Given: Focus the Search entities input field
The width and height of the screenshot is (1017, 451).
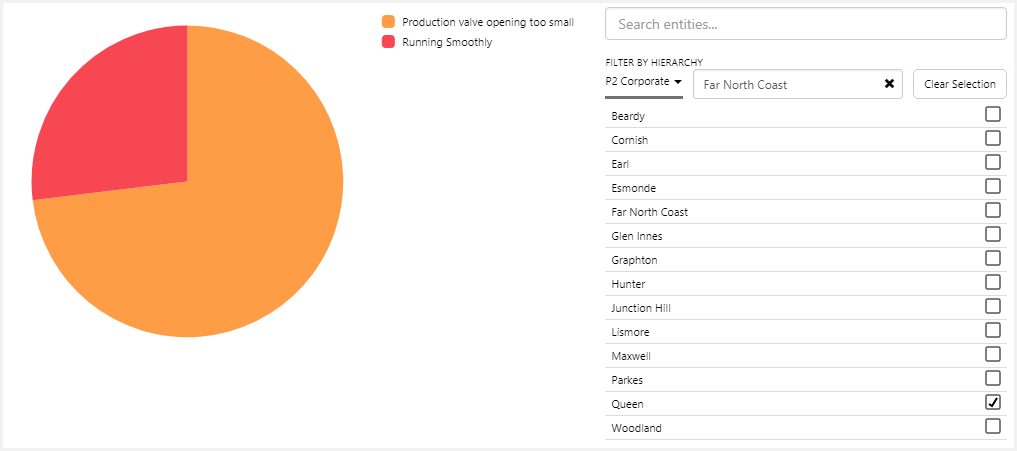Looking at the screenshot, I should coord(805,24).
